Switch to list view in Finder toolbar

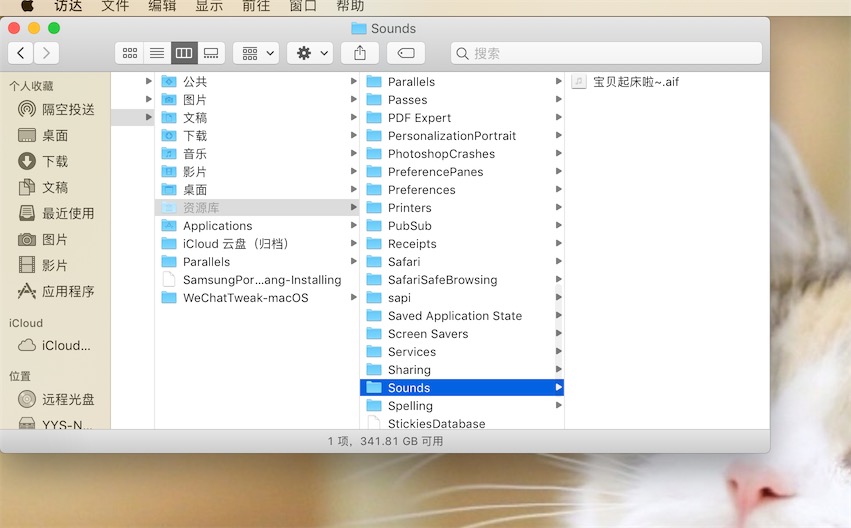(157, 53)
